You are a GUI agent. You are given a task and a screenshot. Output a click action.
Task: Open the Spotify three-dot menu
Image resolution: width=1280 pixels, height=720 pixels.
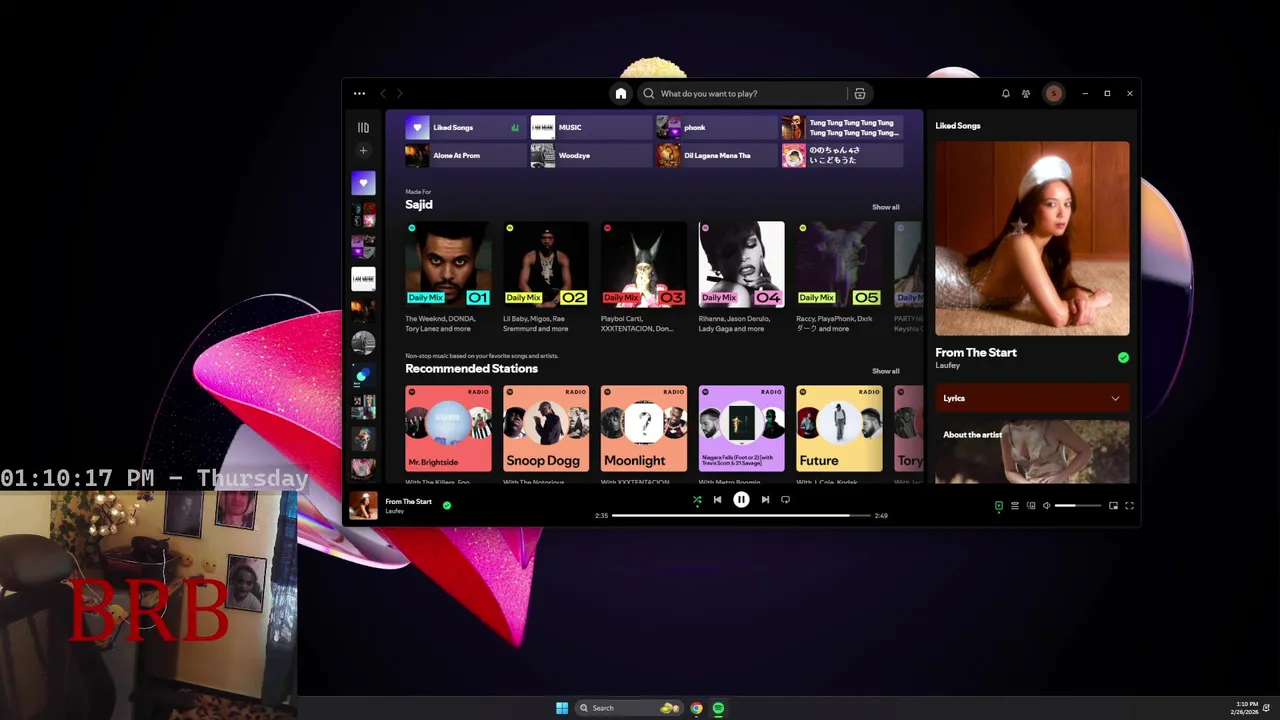359,93
